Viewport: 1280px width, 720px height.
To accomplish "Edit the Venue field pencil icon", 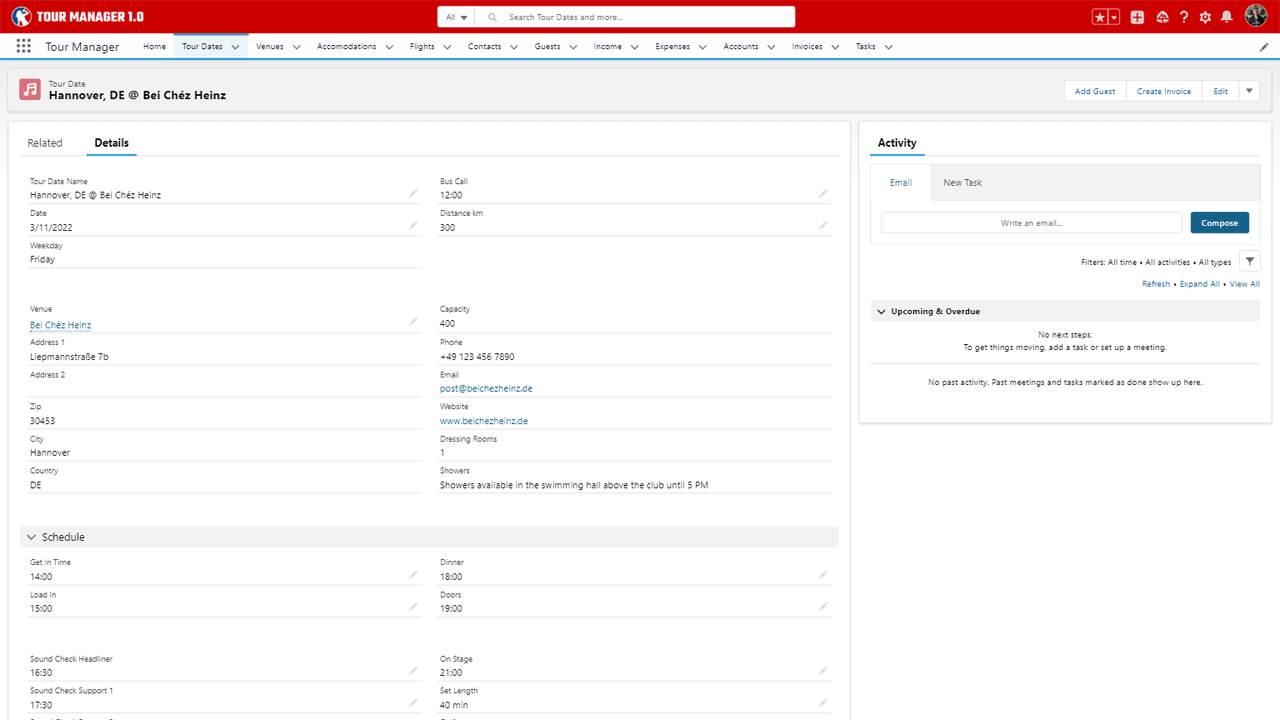I will coord(413,322).
